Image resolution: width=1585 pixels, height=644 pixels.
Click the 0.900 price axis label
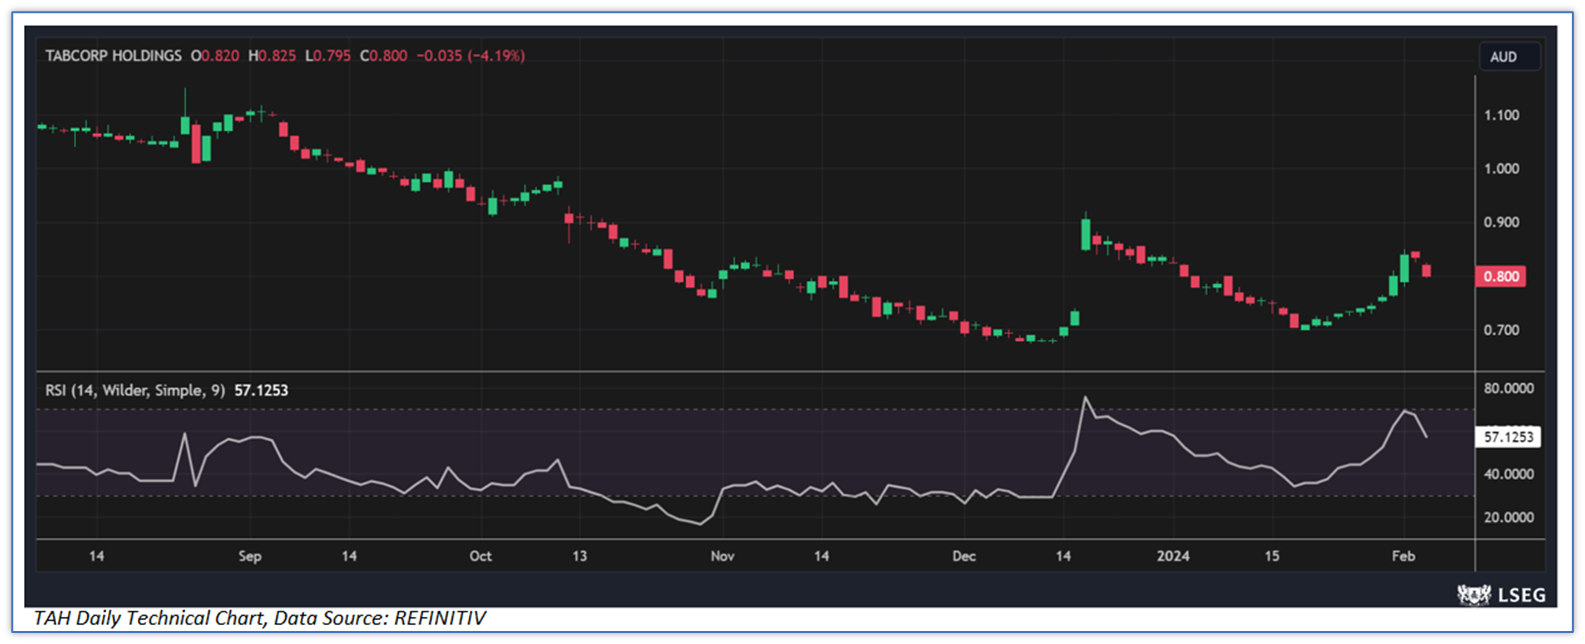point(1501,222)
